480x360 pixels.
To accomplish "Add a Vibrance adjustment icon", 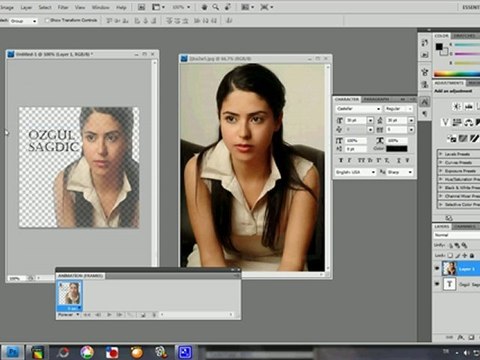I will (x=445, y=123).
